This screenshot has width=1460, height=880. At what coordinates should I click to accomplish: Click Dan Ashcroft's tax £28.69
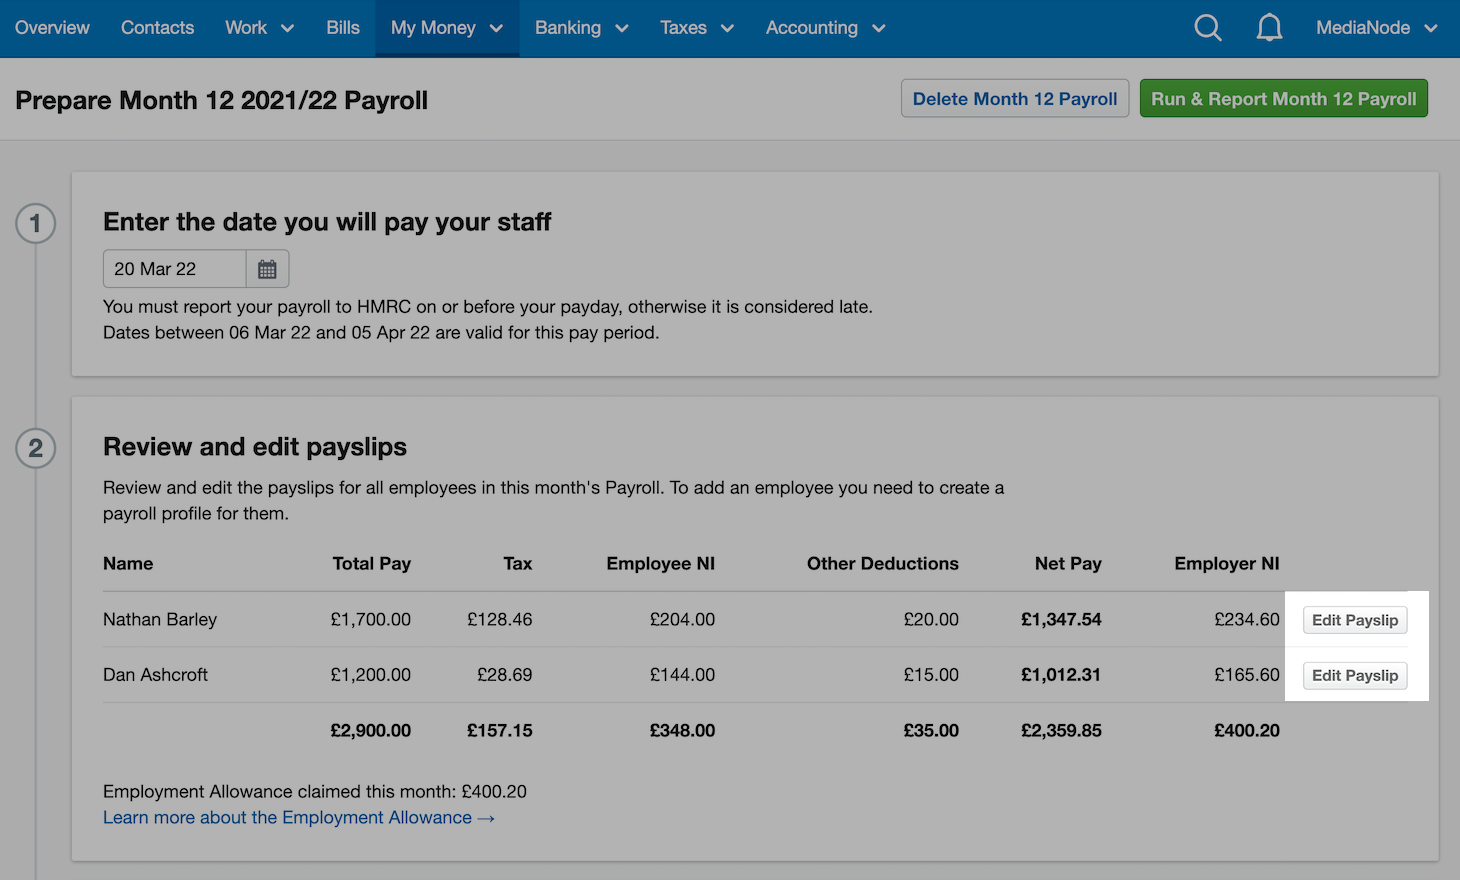pyautogui.click(x=505, y=675)
